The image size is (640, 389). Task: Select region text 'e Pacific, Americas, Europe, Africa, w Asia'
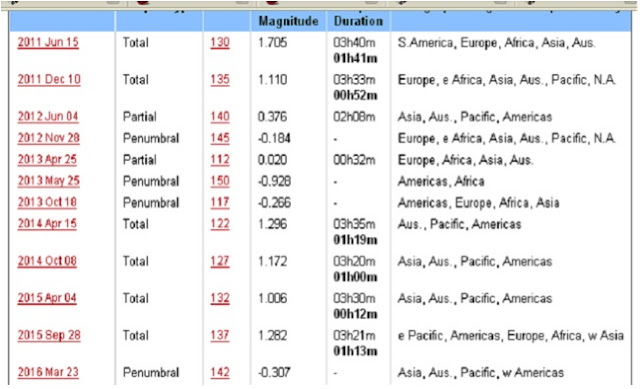[511, 336]
